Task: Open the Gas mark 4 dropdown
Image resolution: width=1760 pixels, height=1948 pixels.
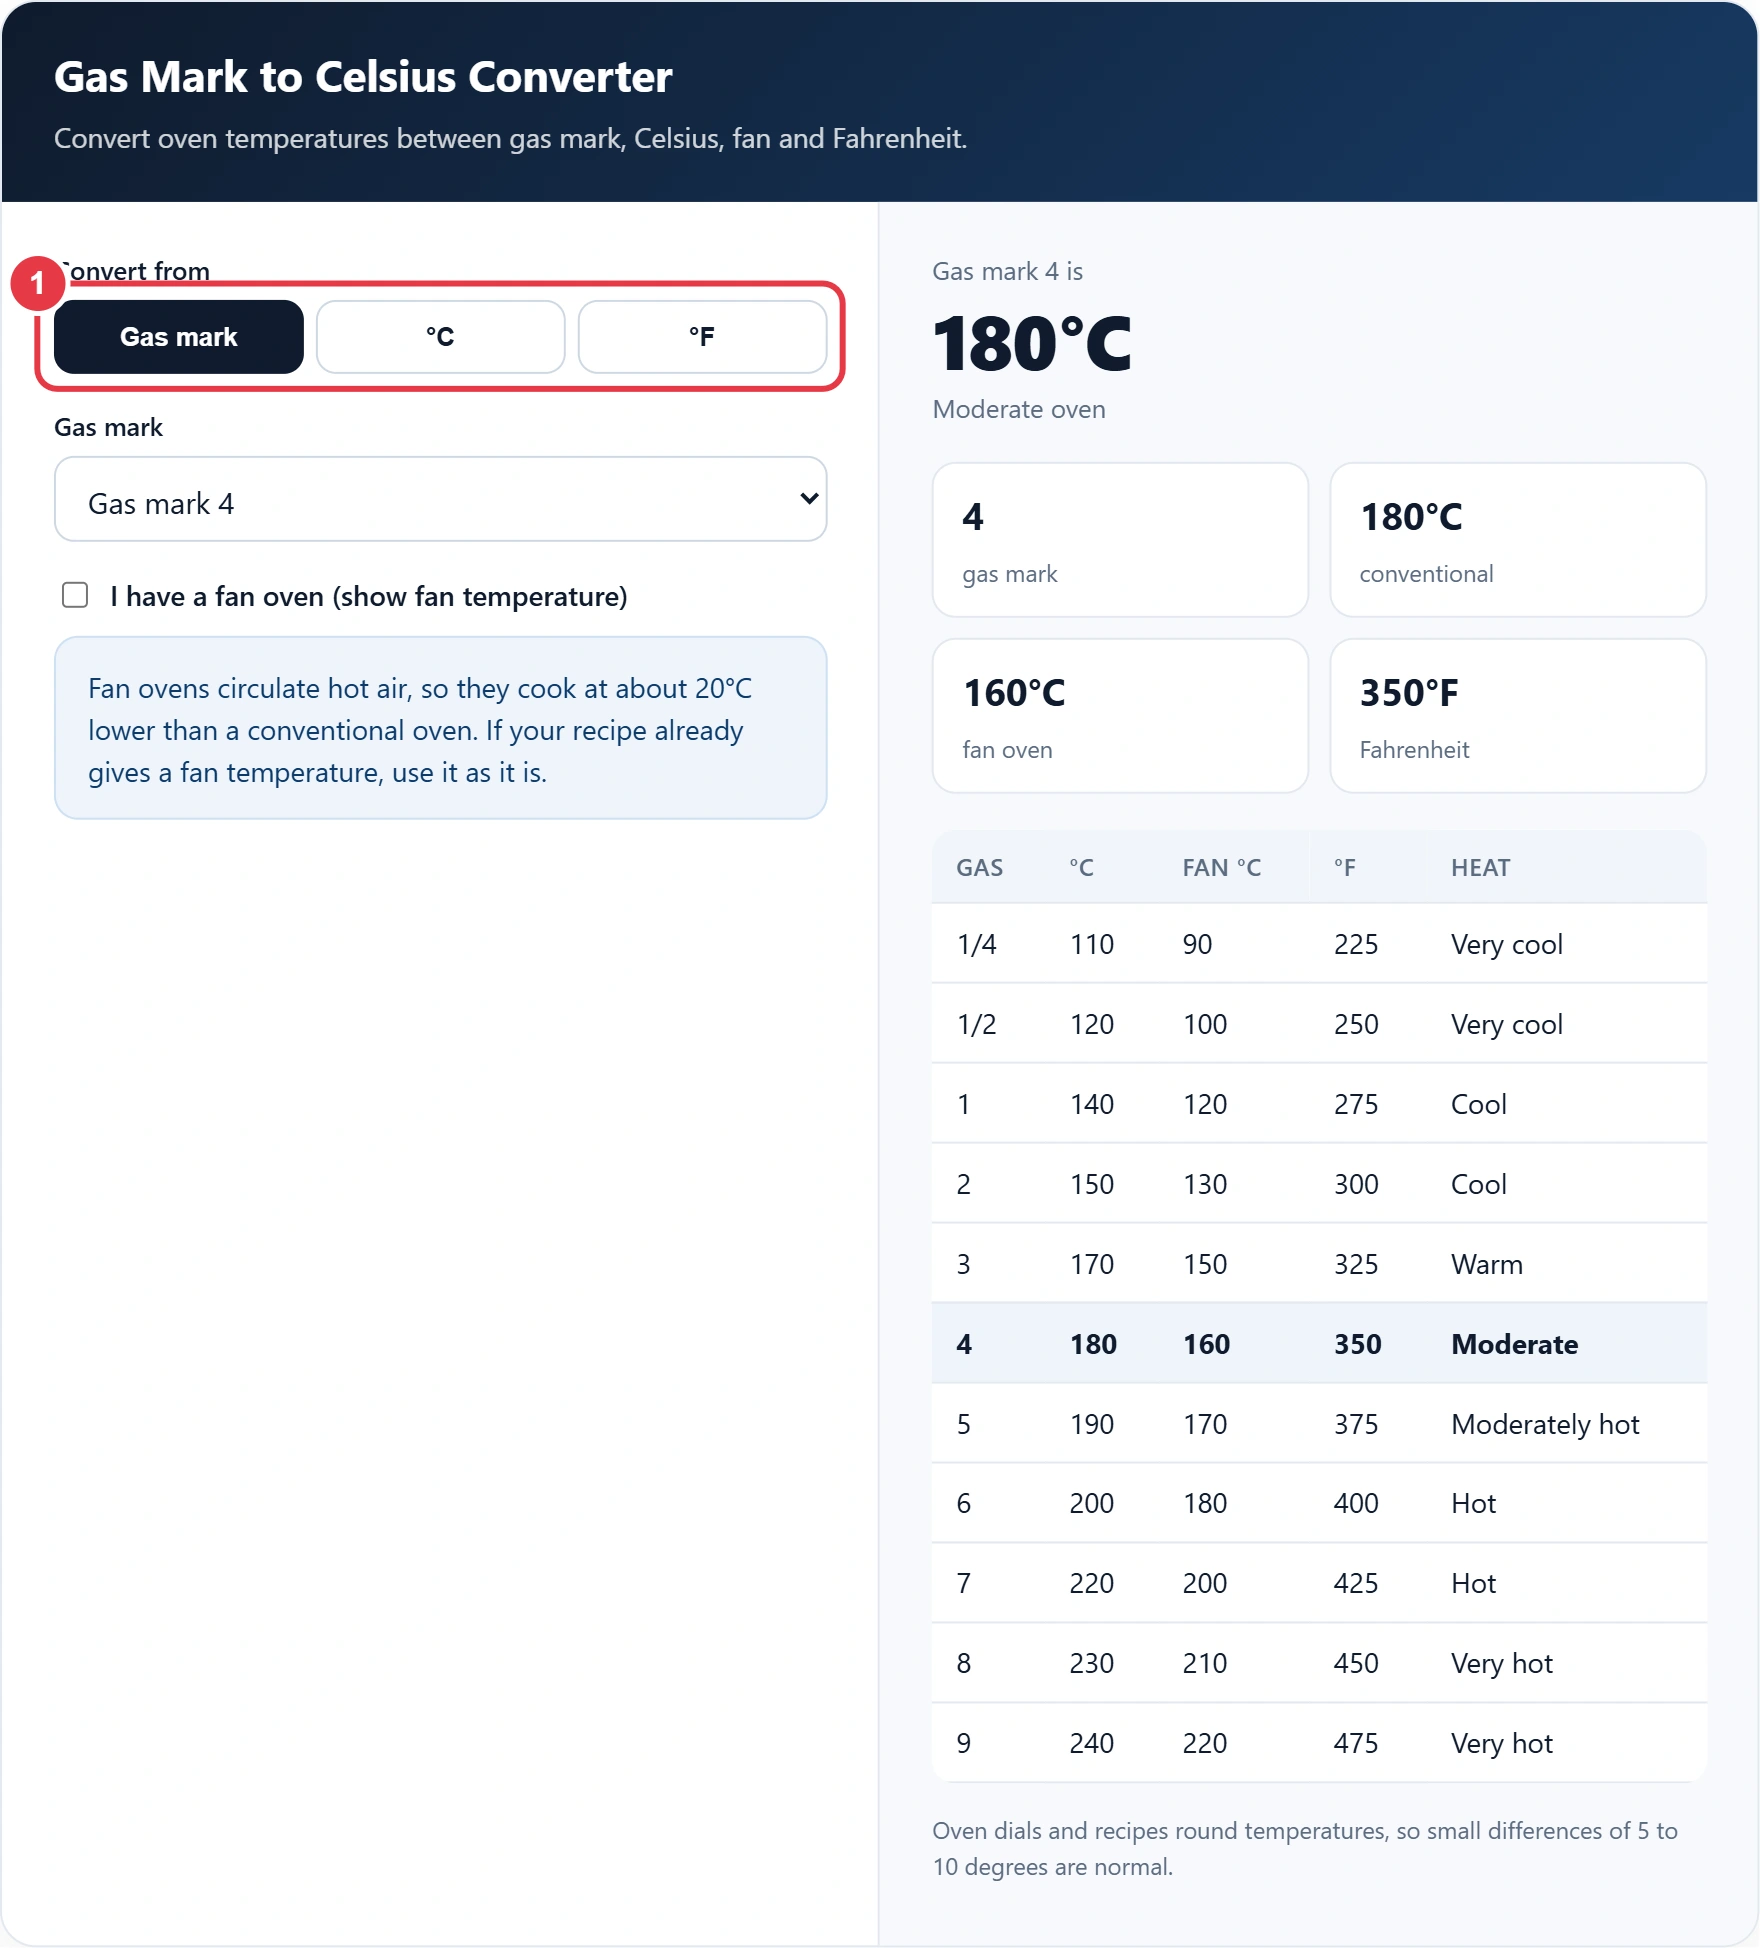Action: [x=440, y=500]
